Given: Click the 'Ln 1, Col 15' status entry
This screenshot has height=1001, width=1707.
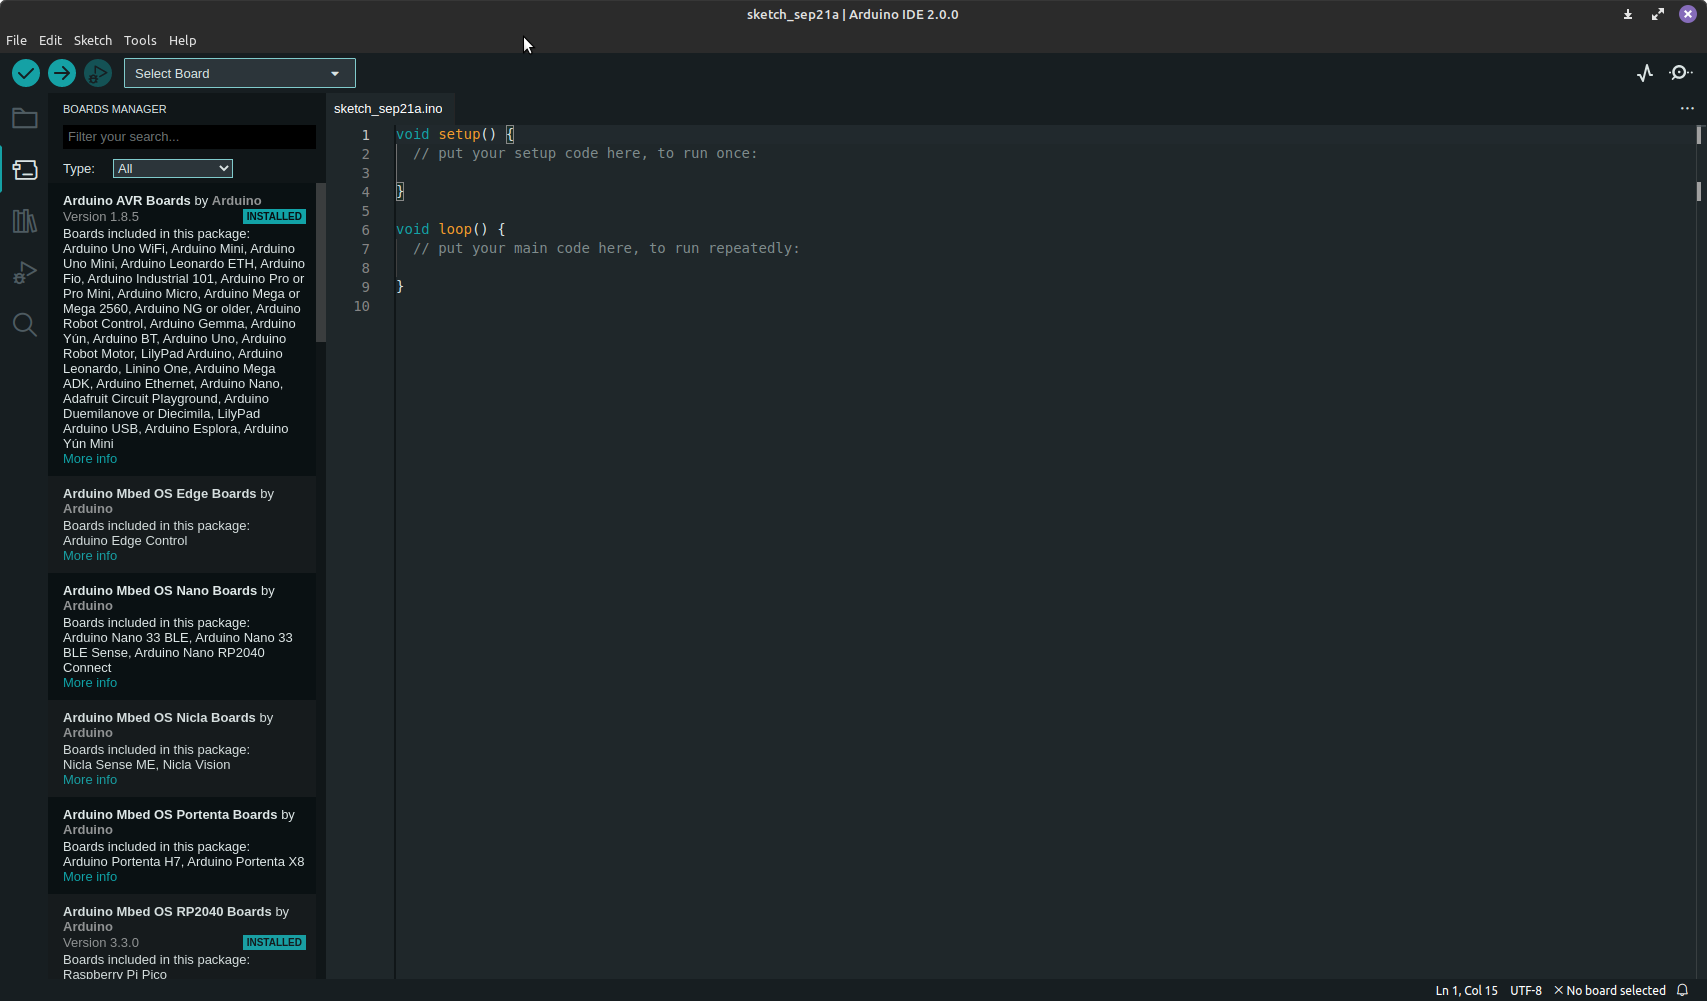Looking at the screenshot, I should (x=1466, y=990).
